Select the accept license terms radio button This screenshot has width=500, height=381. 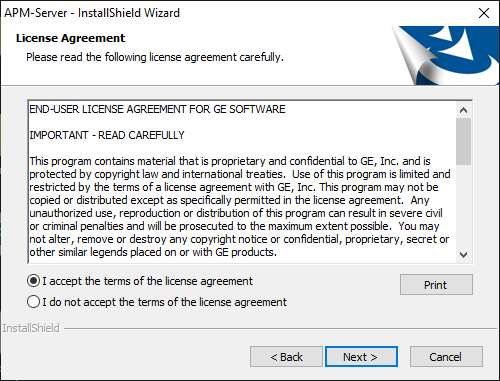[33, 281]
